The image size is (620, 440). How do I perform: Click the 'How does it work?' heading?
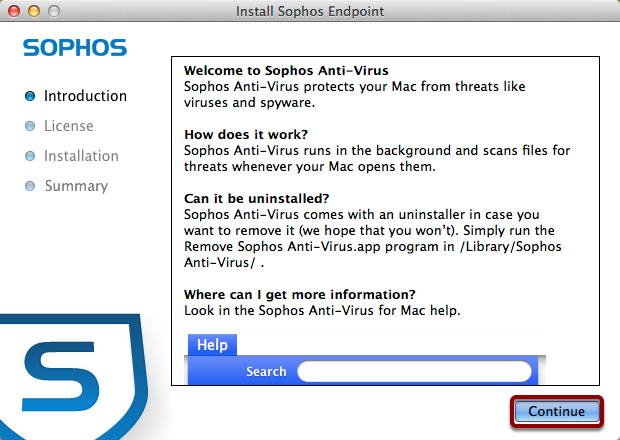pos(246,134)
